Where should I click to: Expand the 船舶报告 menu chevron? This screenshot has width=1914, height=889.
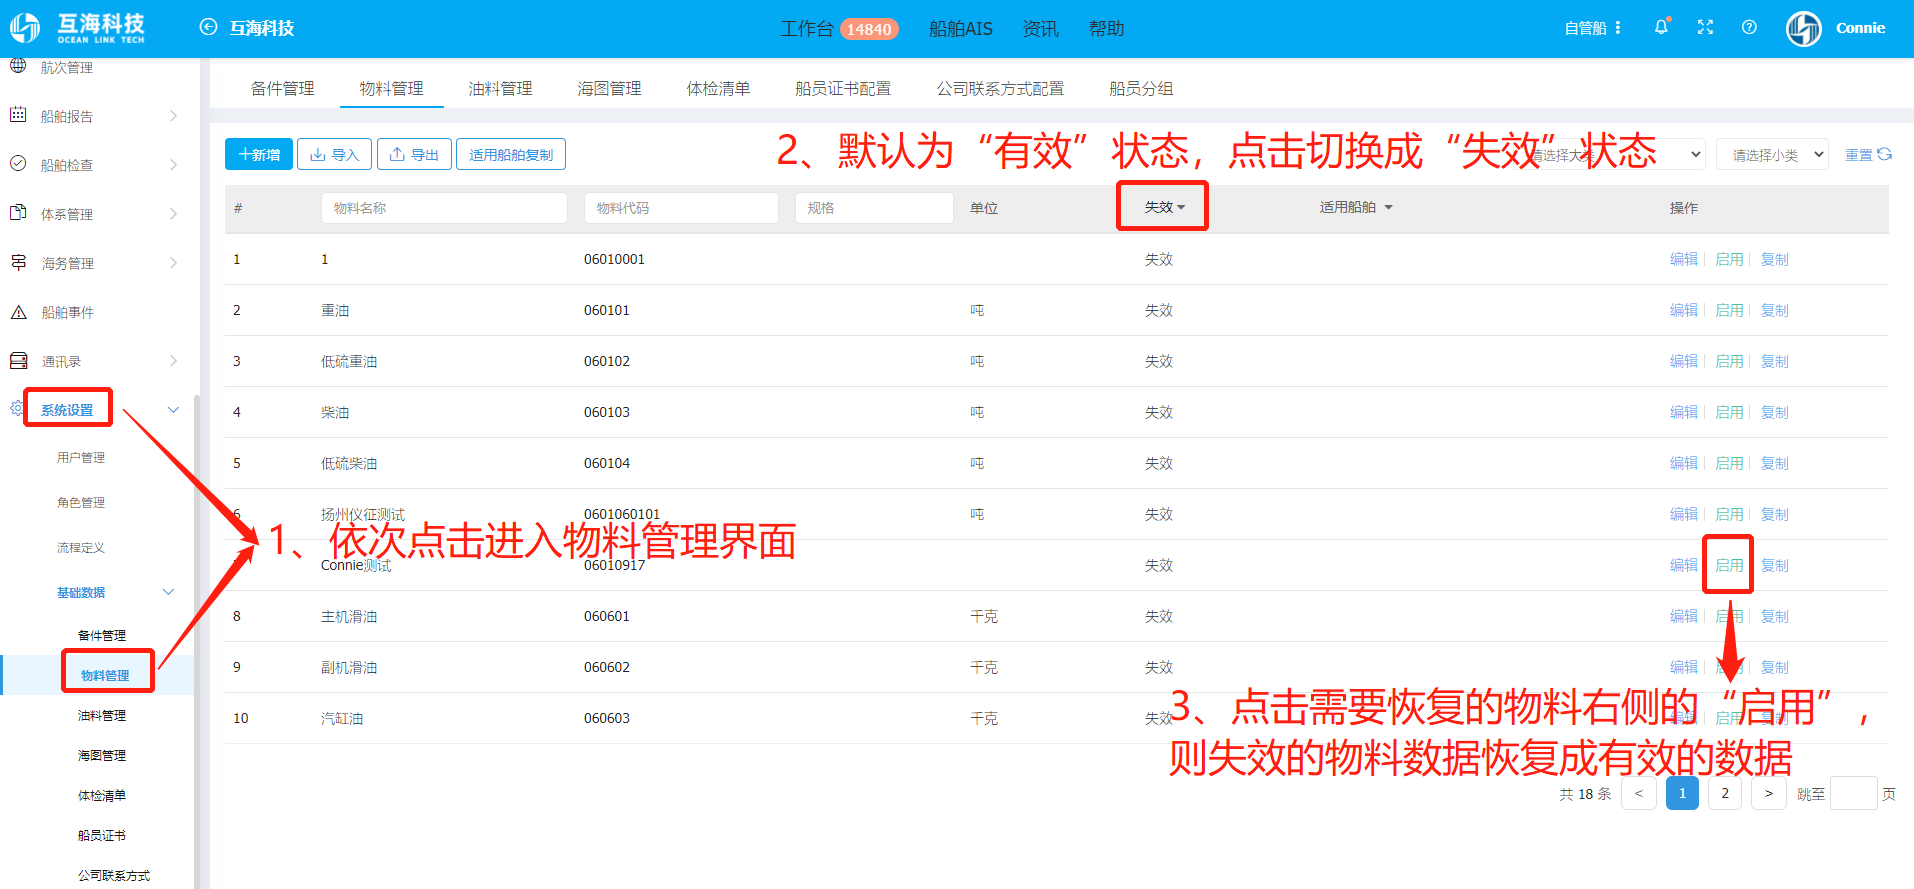pyautogui.click(x=173, y=115)
